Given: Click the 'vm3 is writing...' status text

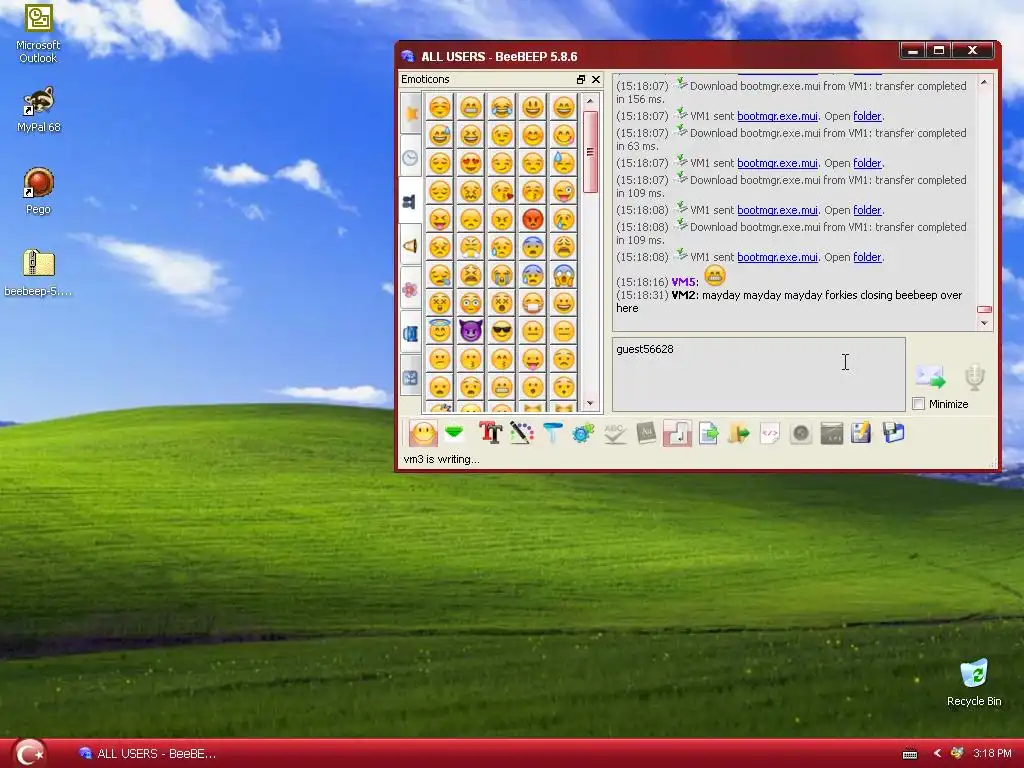Looking at the screenshot, I should point(441,459).
